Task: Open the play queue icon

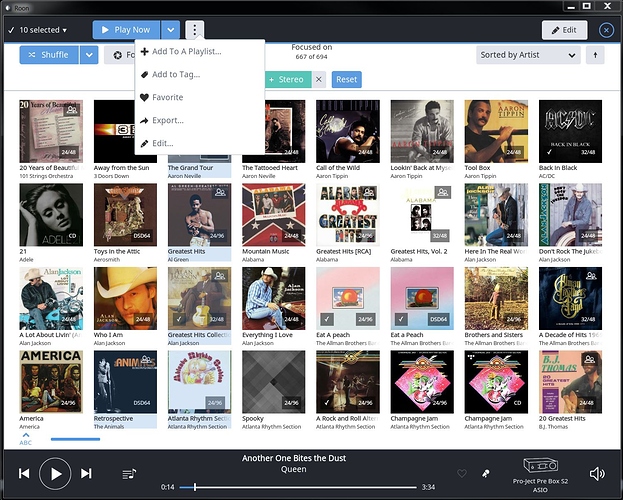Action: pos(129,474)
